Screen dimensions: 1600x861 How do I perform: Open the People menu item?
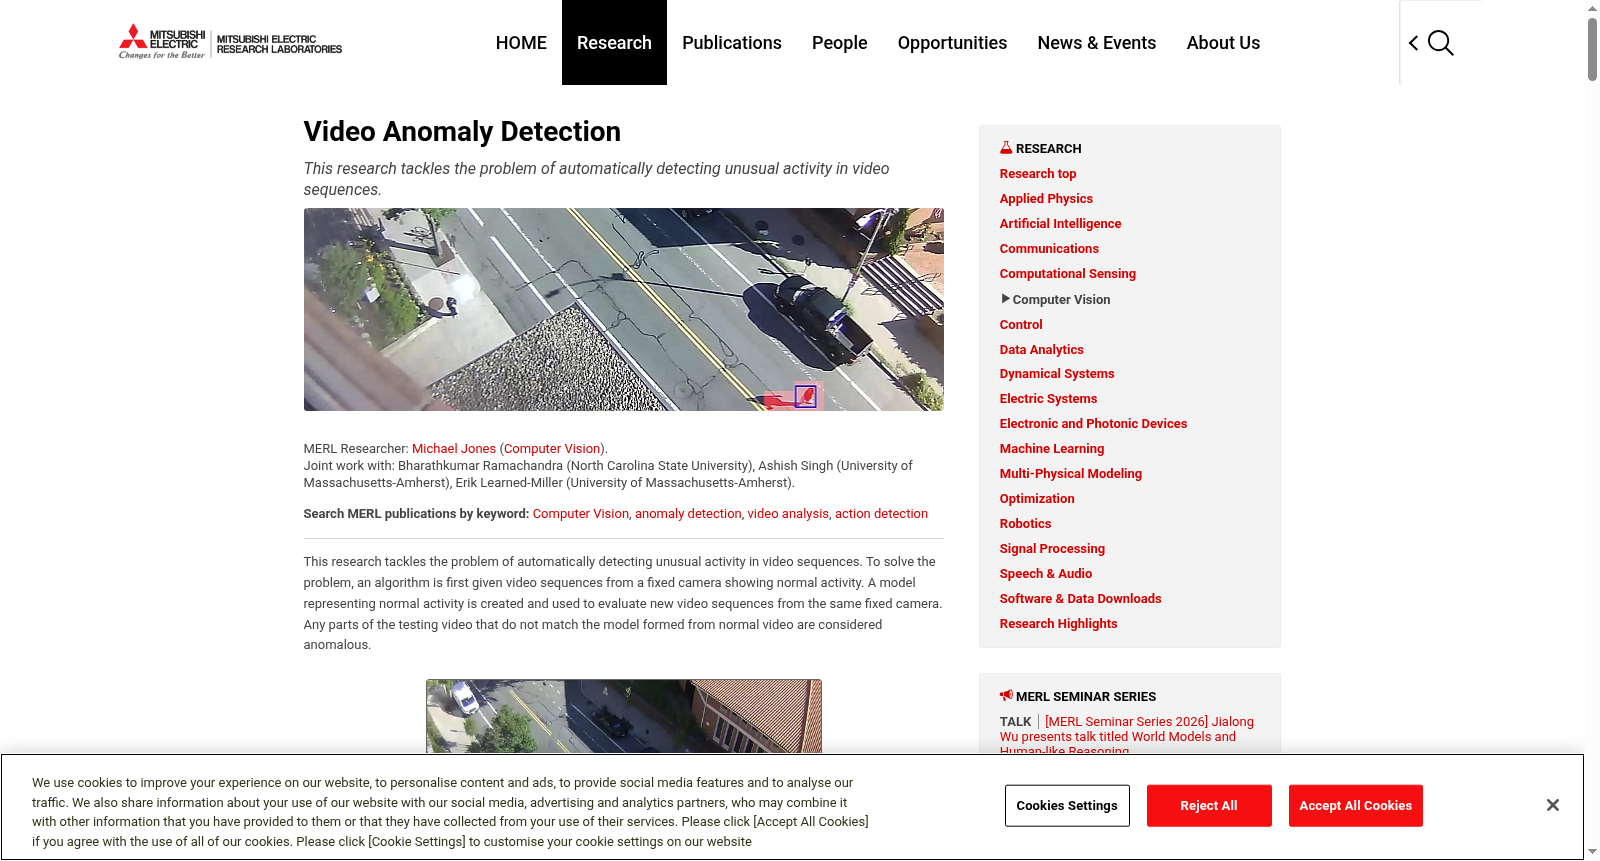tap(840, 43)
